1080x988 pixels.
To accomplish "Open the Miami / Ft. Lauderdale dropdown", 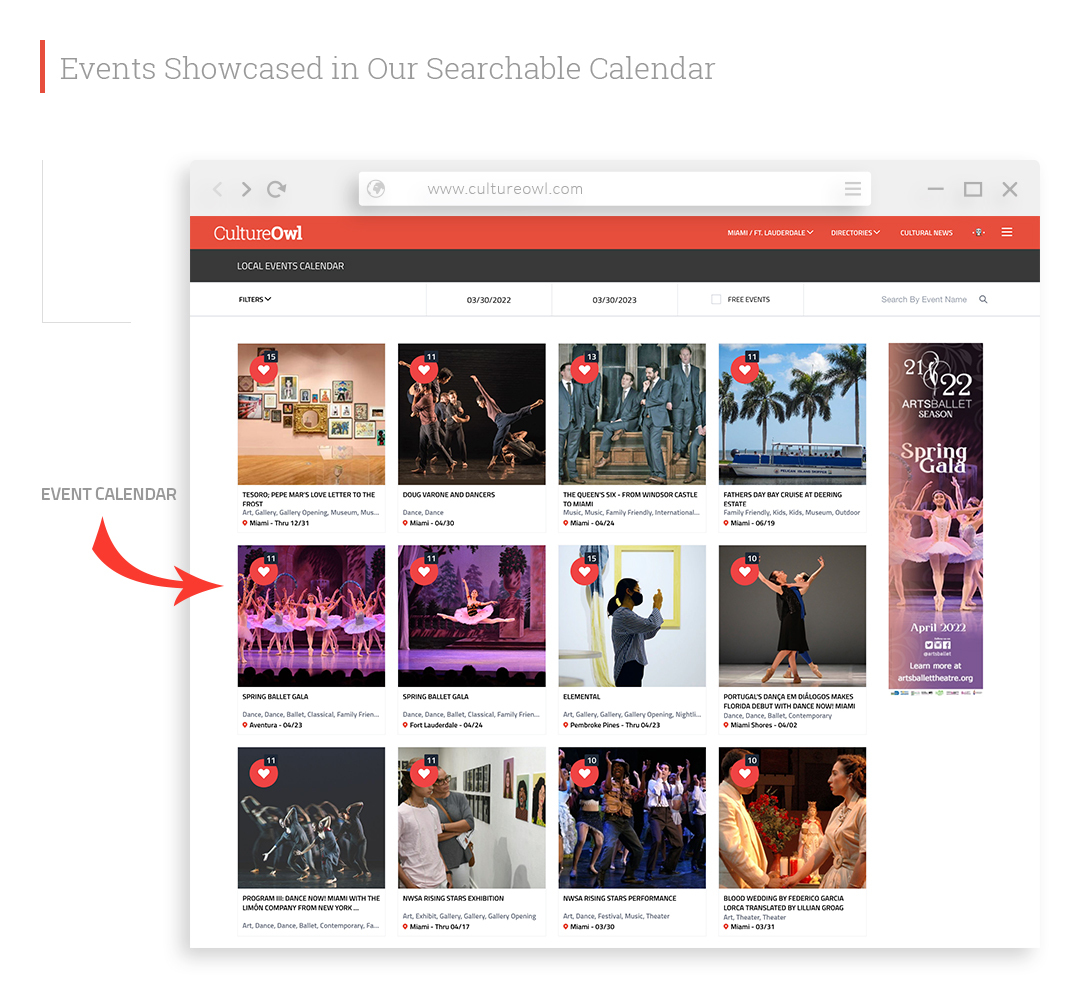I will pyautogui.click(x=770, y=233).
